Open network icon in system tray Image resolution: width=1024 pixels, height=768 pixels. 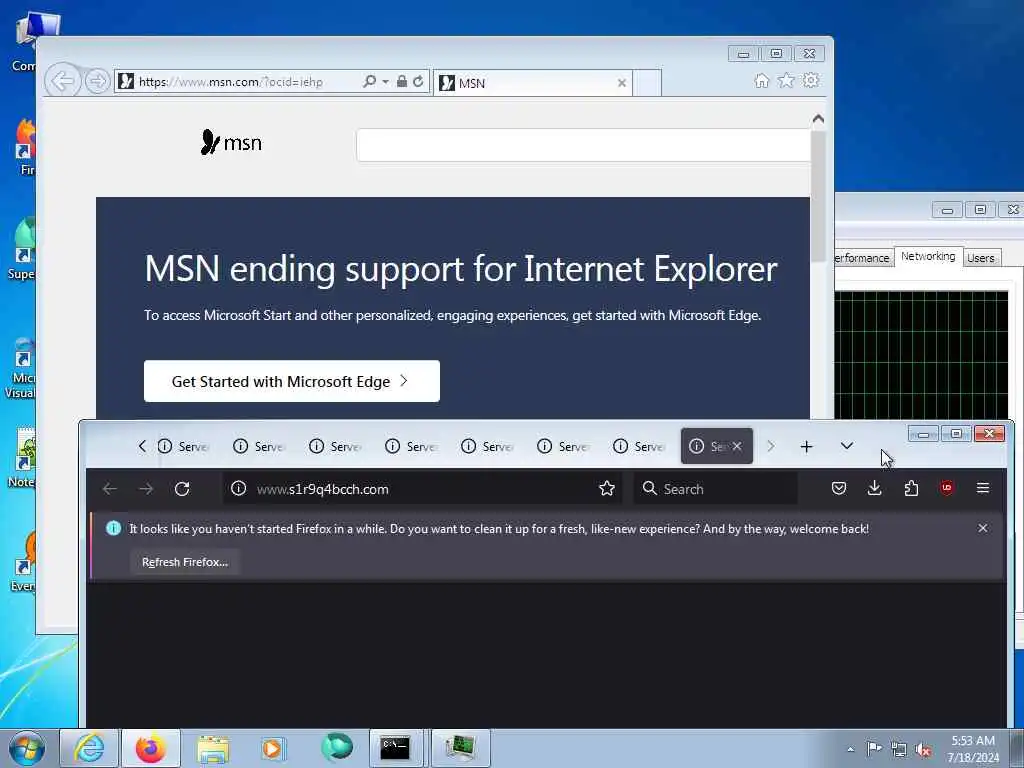click(x=899, y=749)
